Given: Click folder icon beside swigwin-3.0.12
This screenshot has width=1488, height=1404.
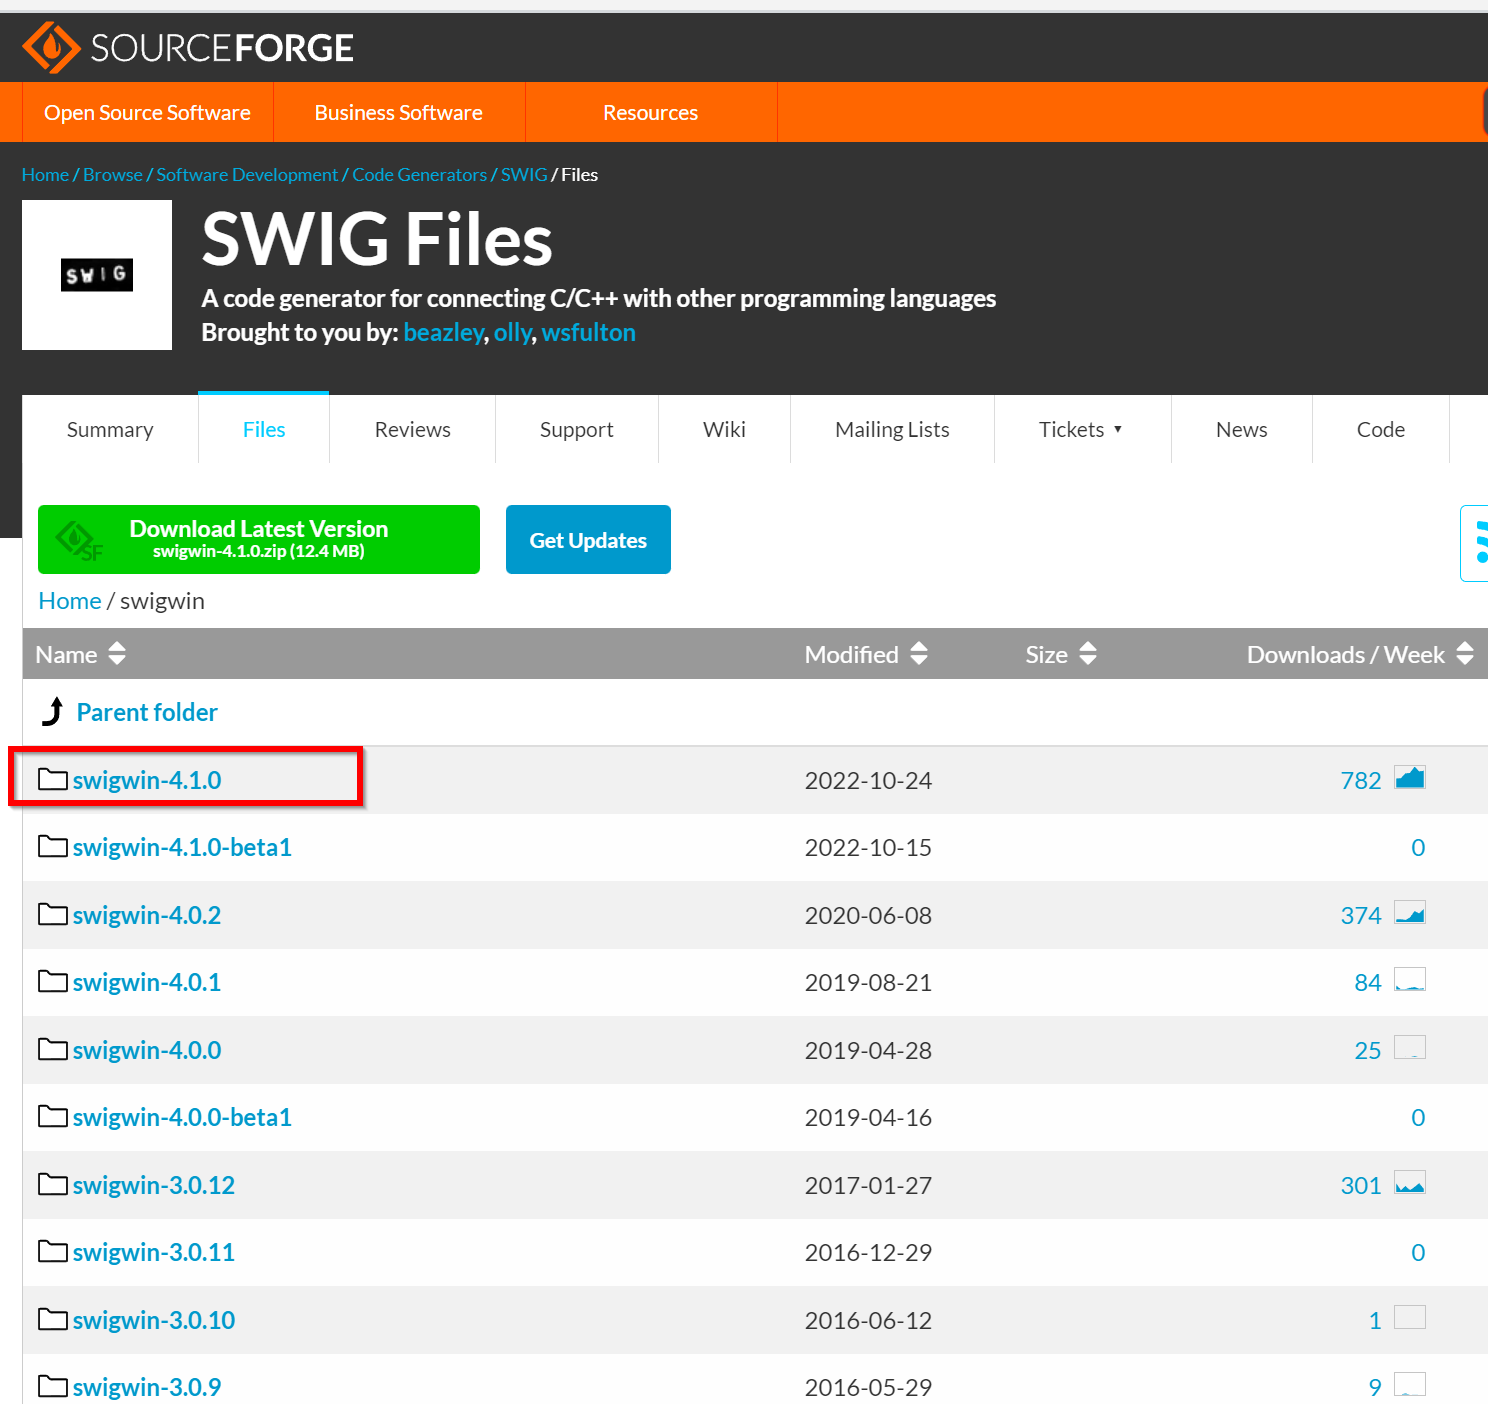Looking at the screenshot, I should point(53,1184).
